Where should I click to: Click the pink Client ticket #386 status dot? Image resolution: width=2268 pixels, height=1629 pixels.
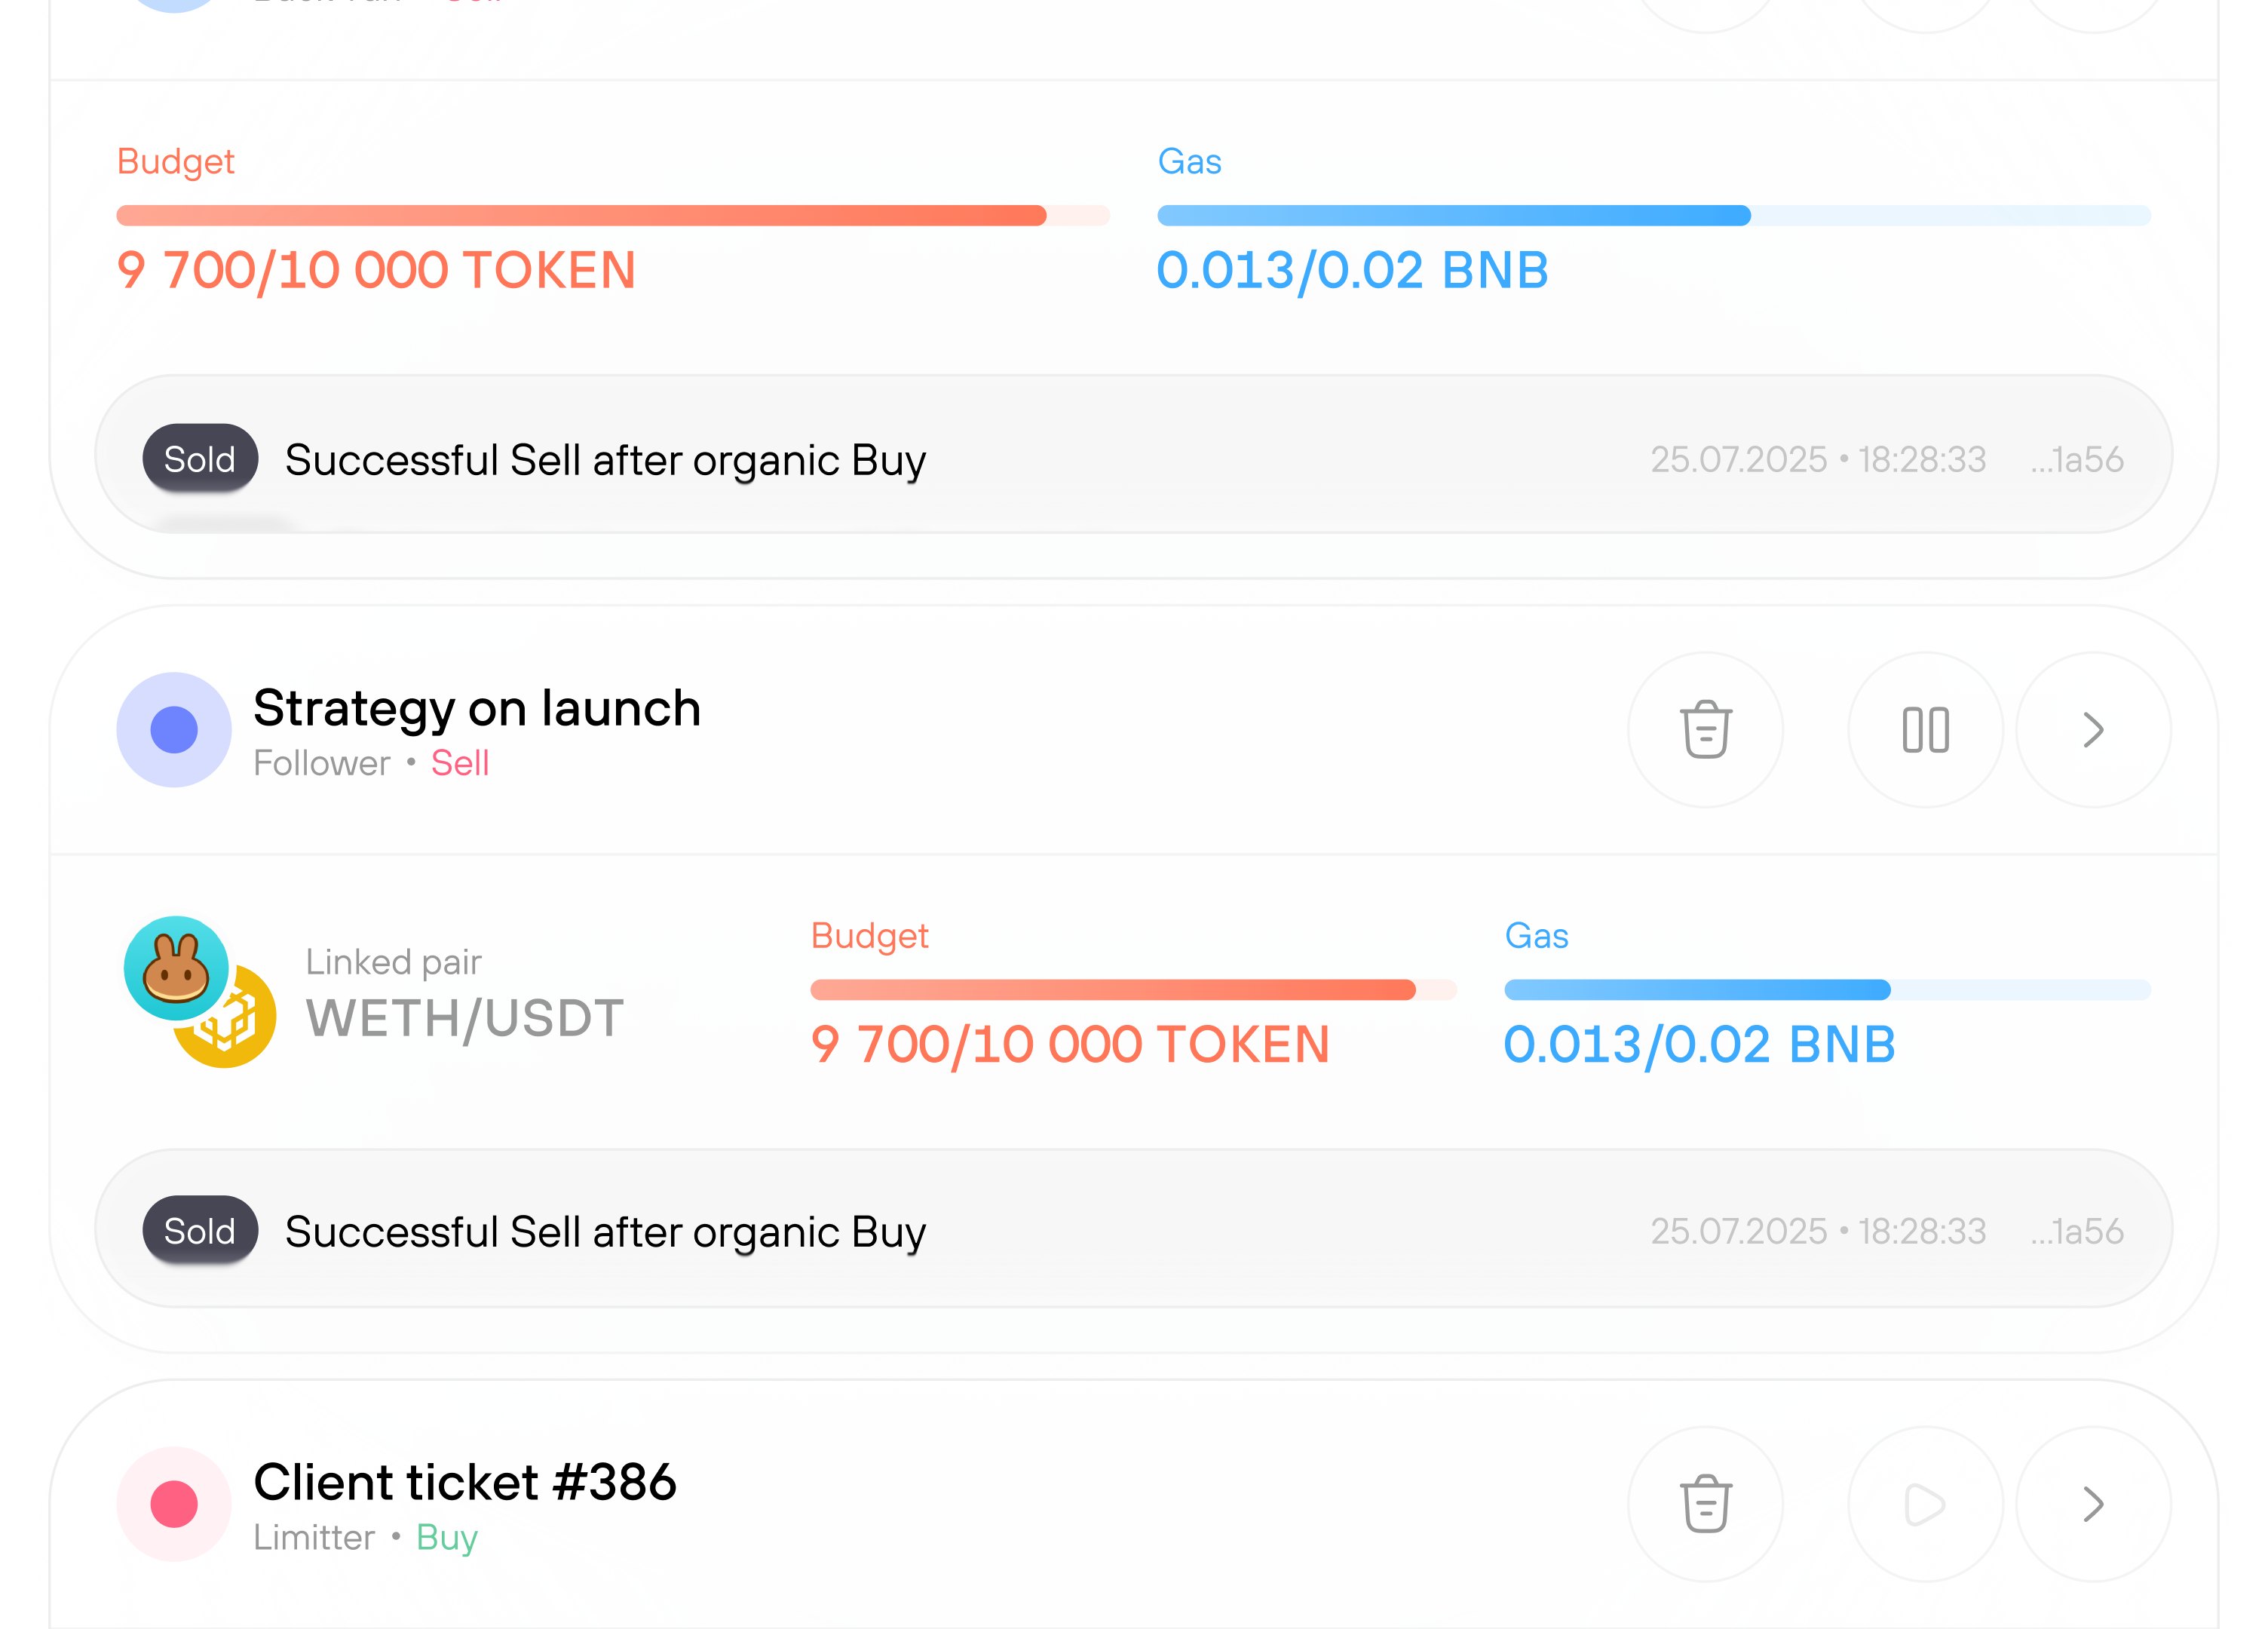[x=174, y=1504]
